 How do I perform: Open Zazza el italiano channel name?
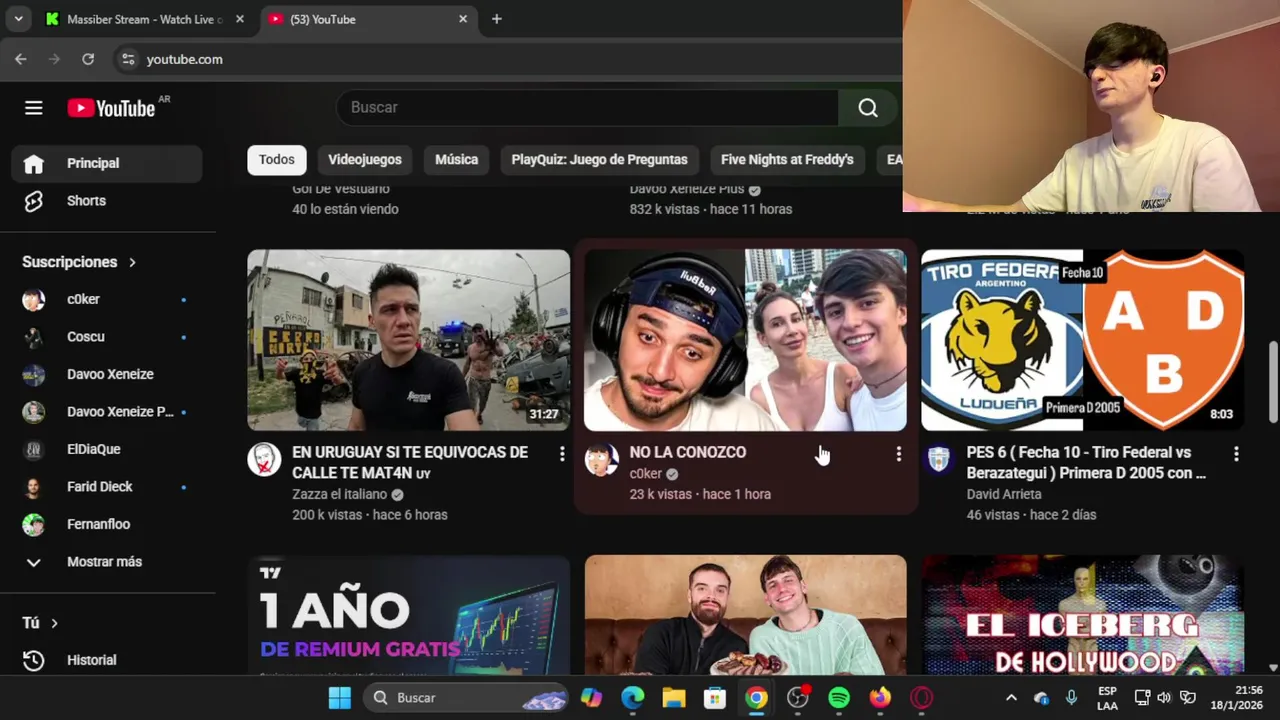340,494
